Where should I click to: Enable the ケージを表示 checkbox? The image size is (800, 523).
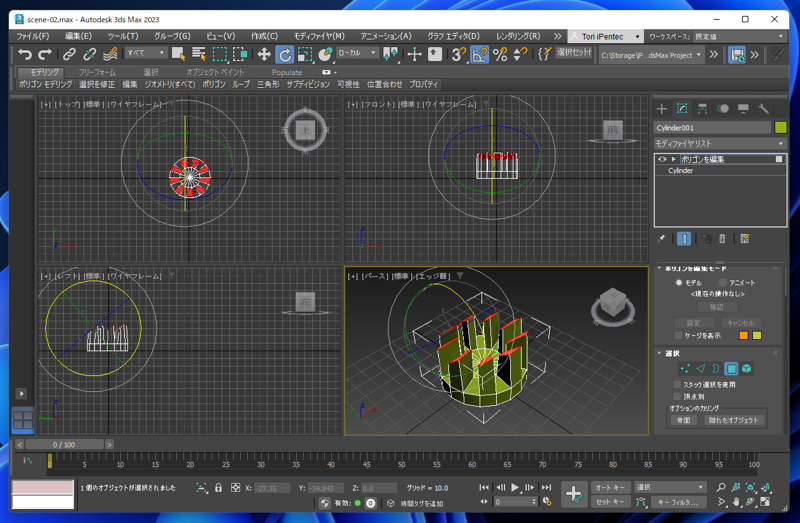click(x=678, y=335)
